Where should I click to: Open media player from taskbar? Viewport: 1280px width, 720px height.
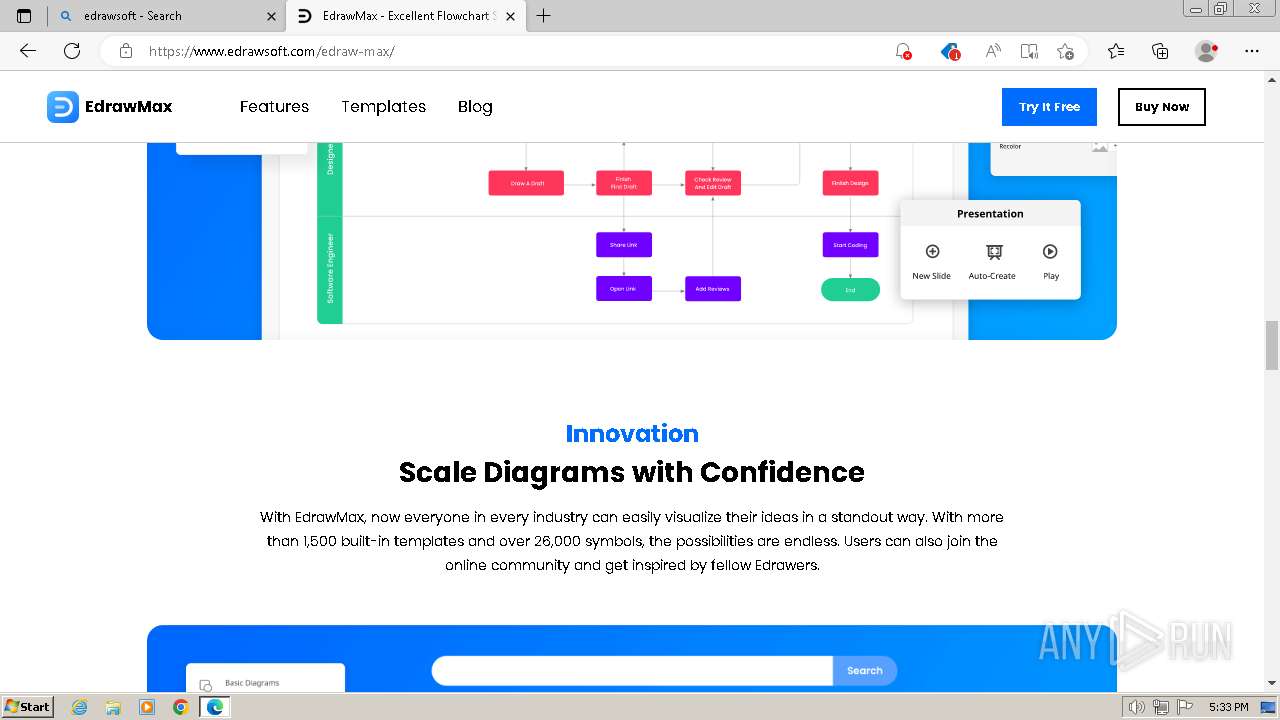click(147, 707)
